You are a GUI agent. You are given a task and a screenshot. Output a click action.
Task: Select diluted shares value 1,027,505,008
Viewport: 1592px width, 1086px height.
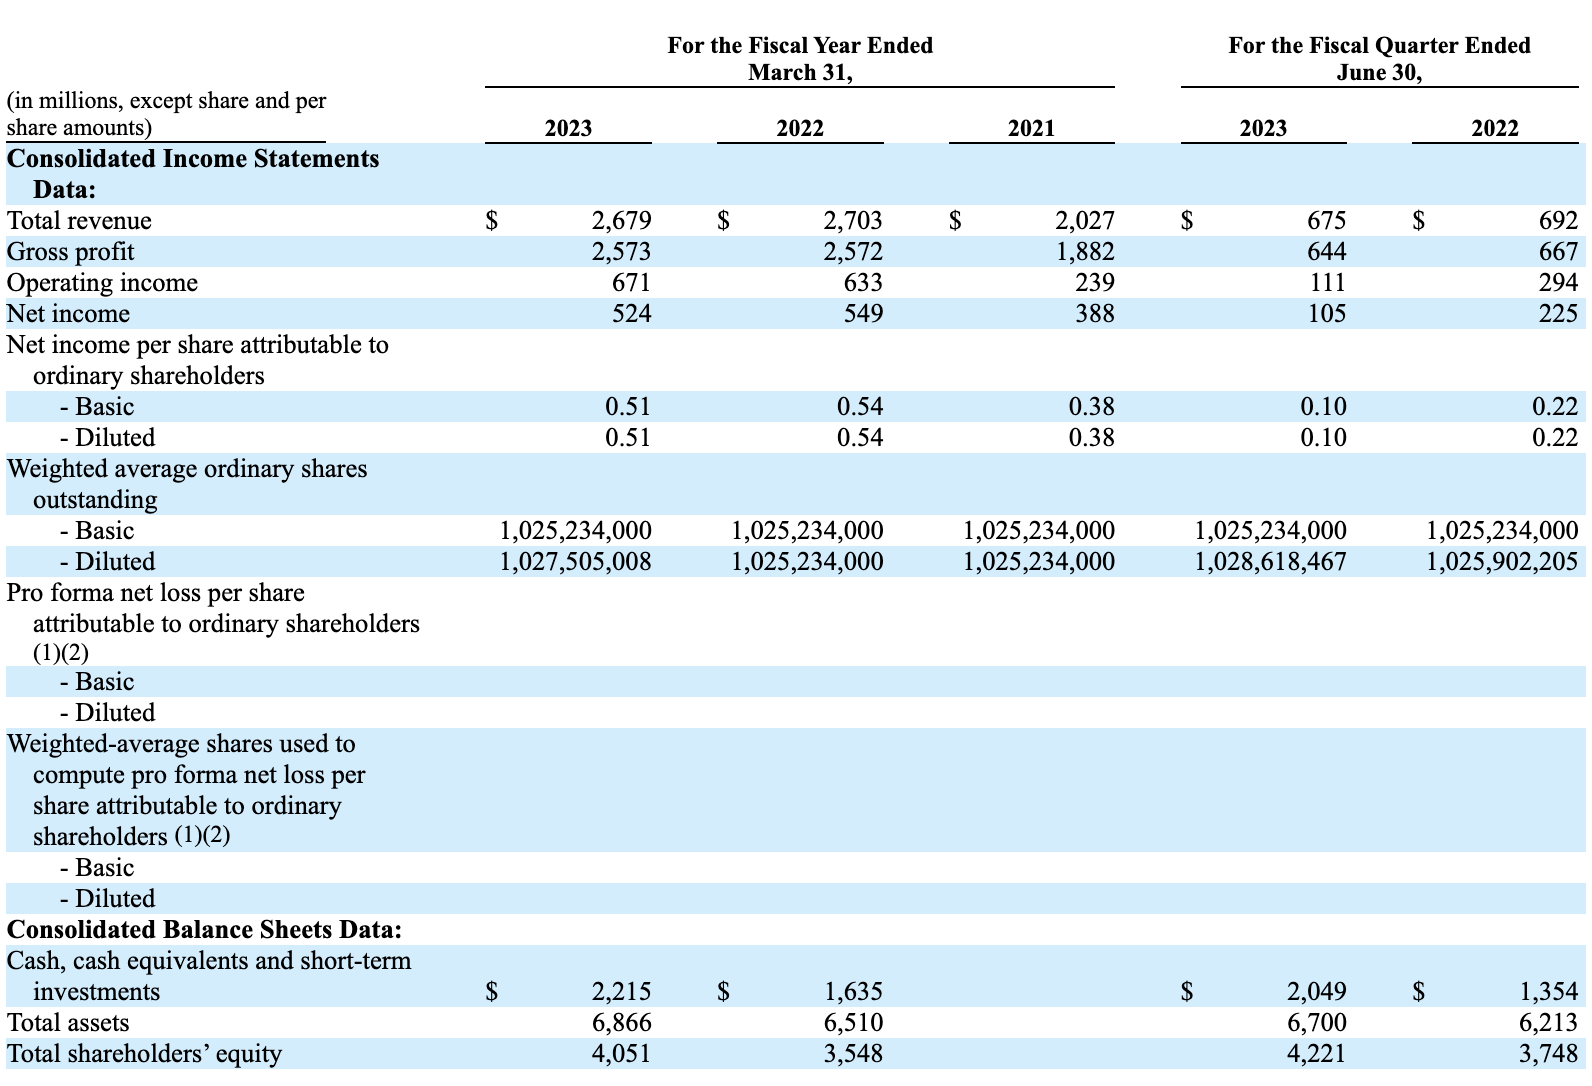[575, 562]
